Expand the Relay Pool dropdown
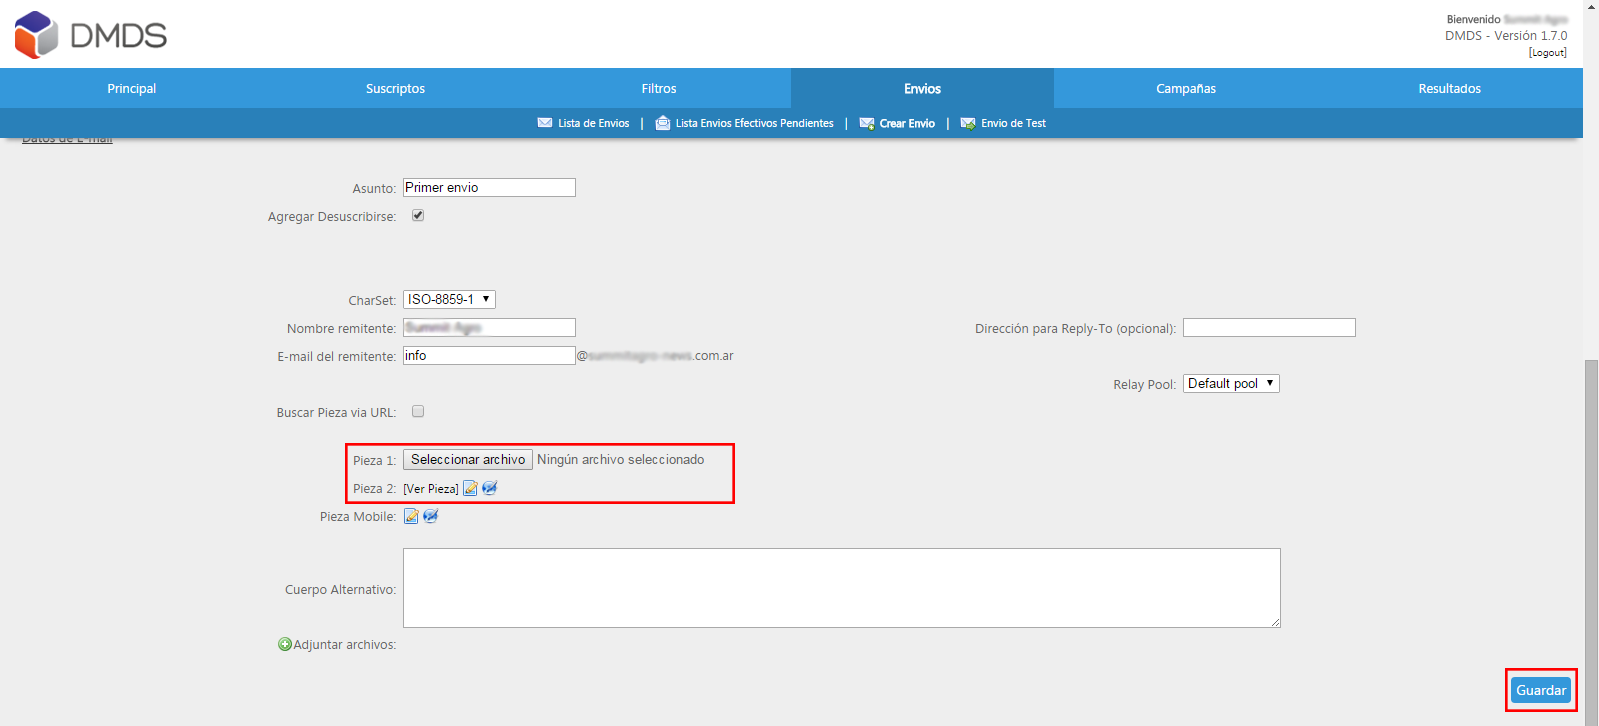This screenshot has width=1599, height=726. coord(1231,383)
